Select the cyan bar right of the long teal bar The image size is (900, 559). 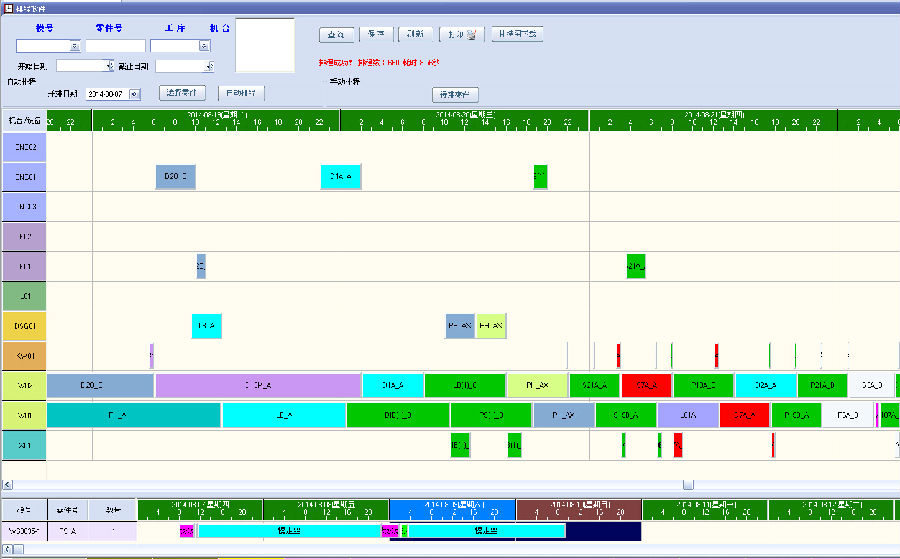pos(284,416)
